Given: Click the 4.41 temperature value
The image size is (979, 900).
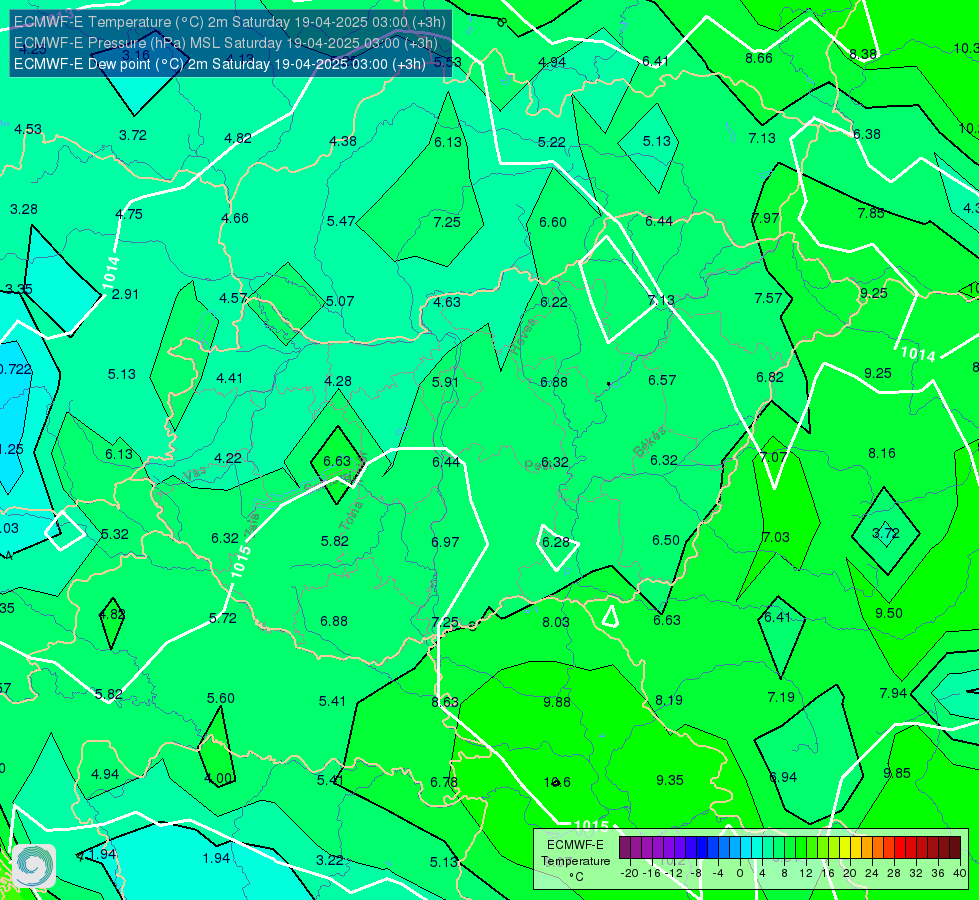Looking at the screenshot, I should pyautogui.click(x=229, y=378).
